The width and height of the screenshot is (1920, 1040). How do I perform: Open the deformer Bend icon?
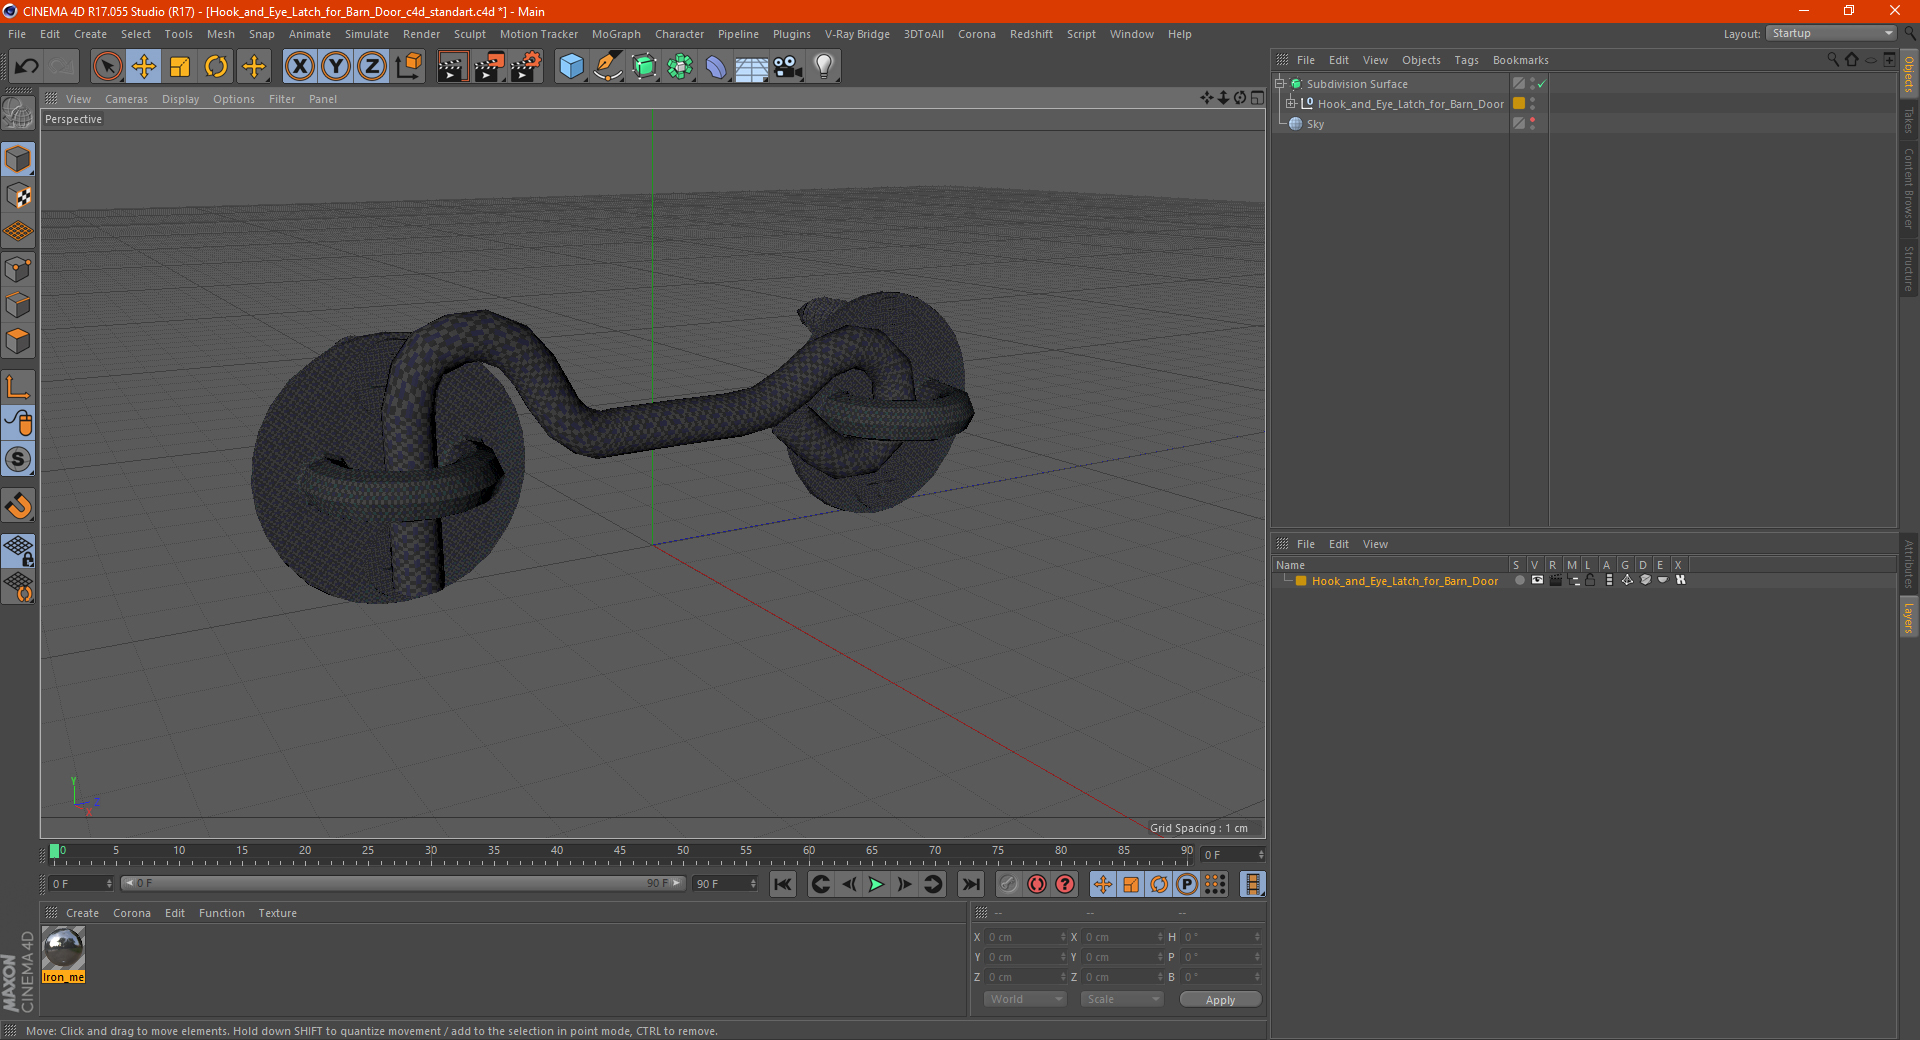(x=716, y=67)
